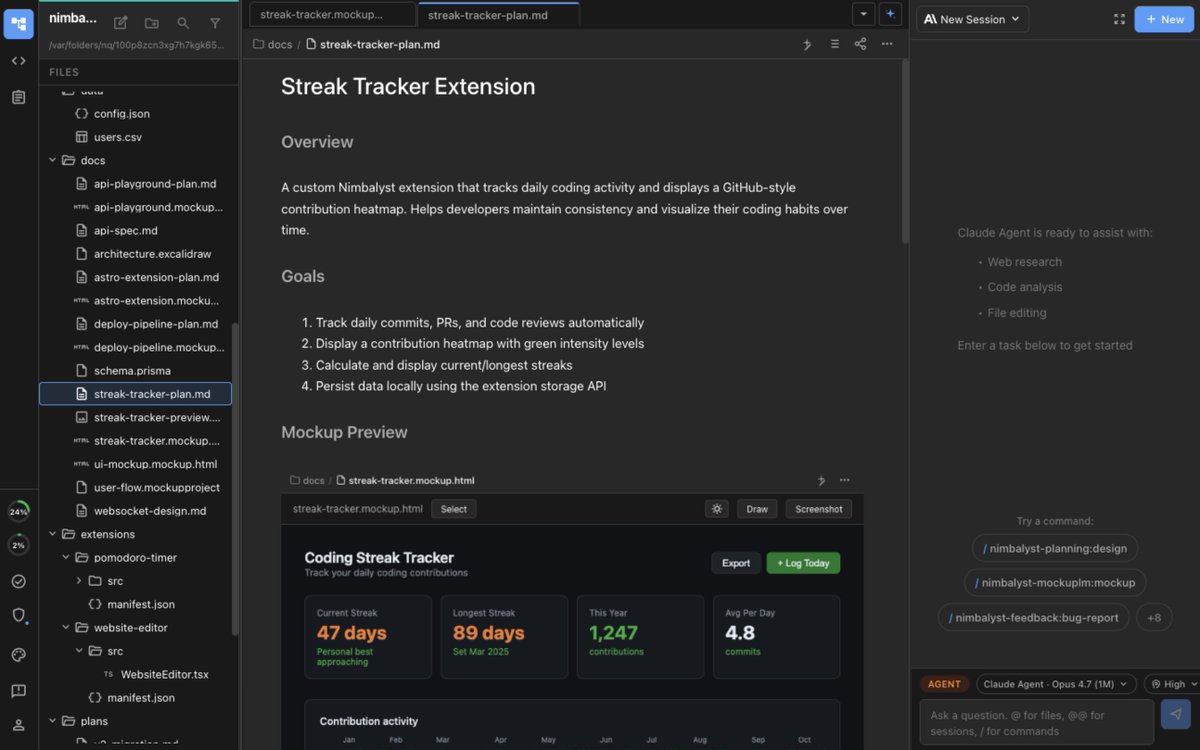
Task: Click the Export button in mockup
Action: [736, 563]
